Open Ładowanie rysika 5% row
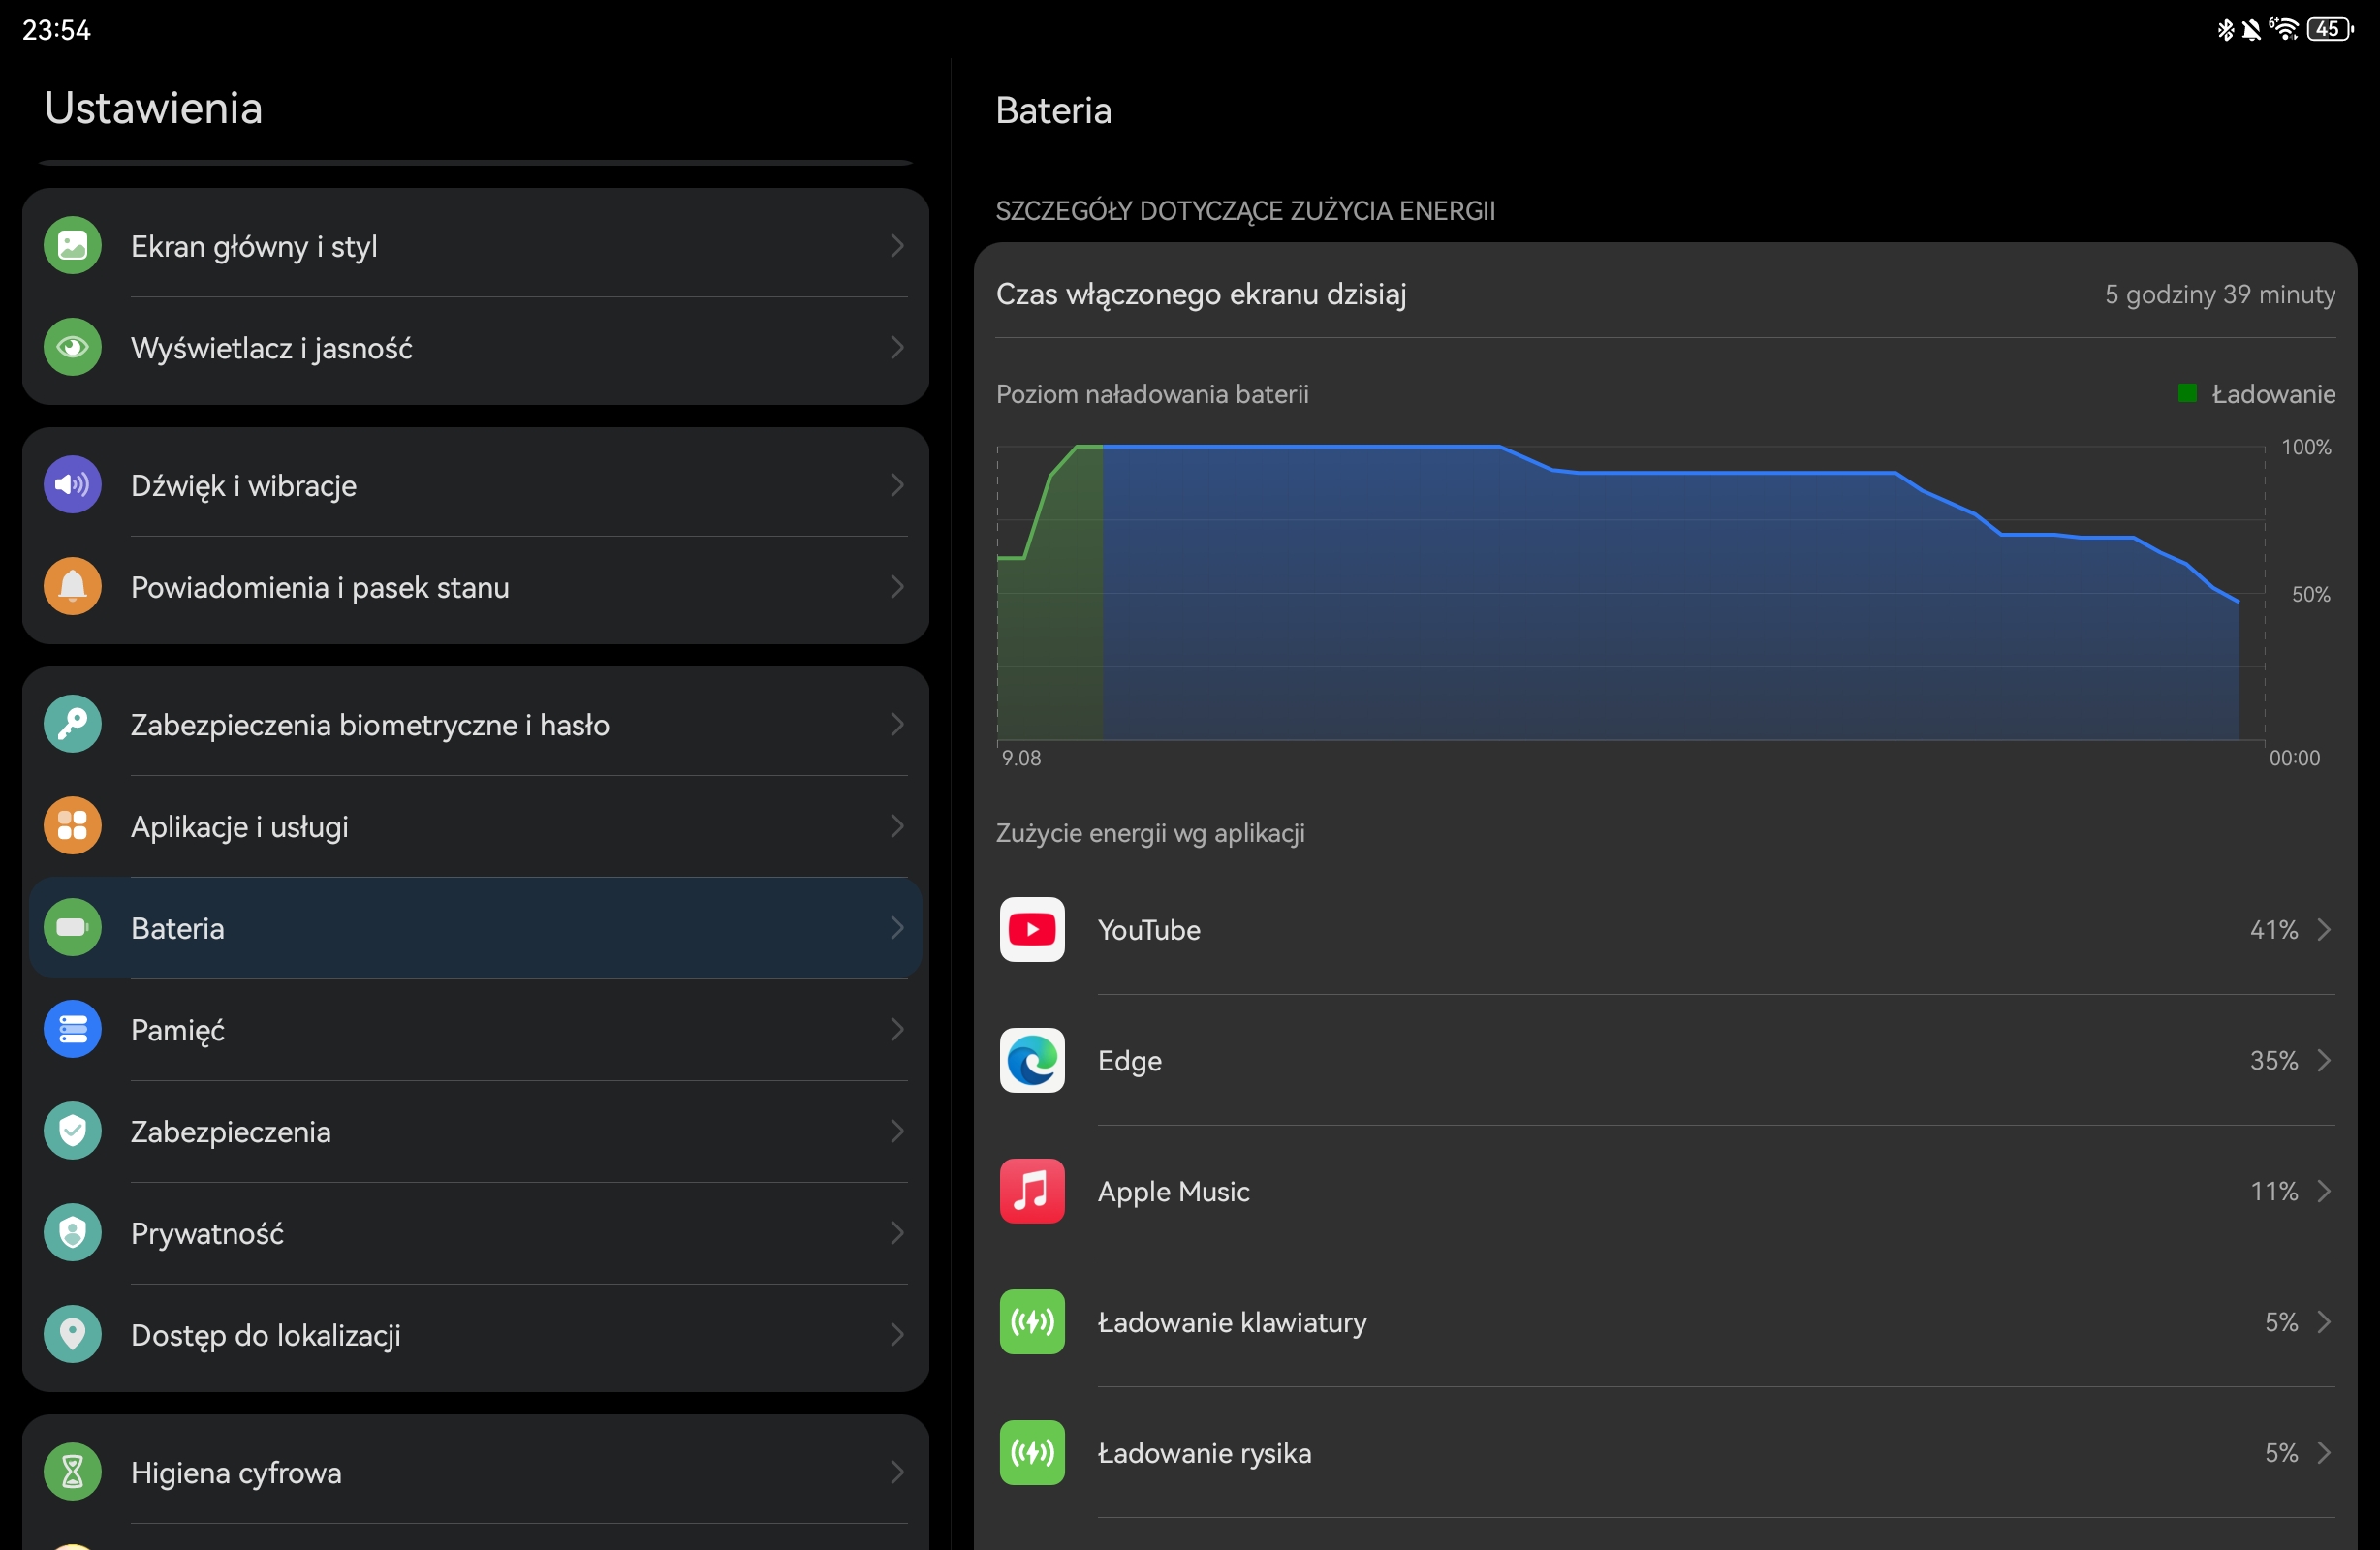Viewport: 2380px width, 1550px height. click(x=1665, y=1453)
